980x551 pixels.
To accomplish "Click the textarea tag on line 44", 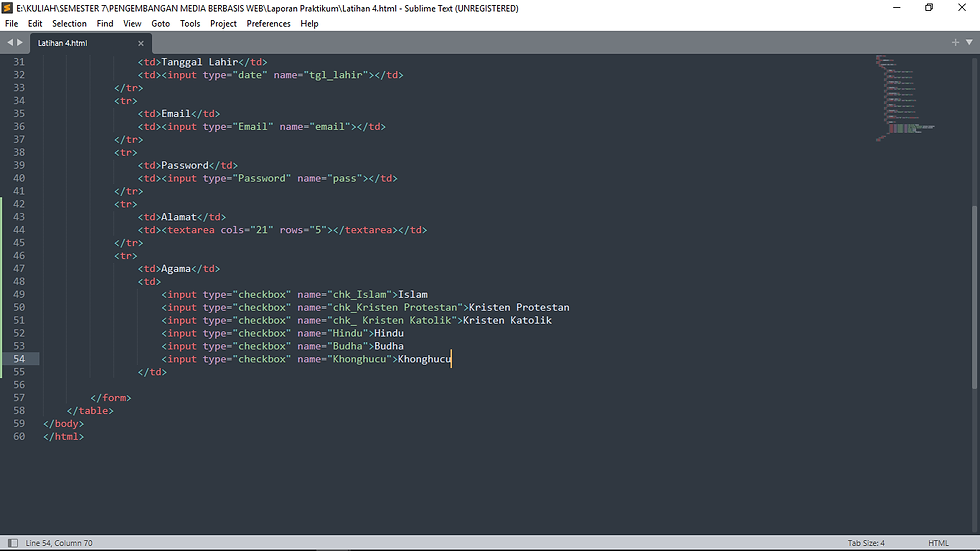I will coord(191,230).
